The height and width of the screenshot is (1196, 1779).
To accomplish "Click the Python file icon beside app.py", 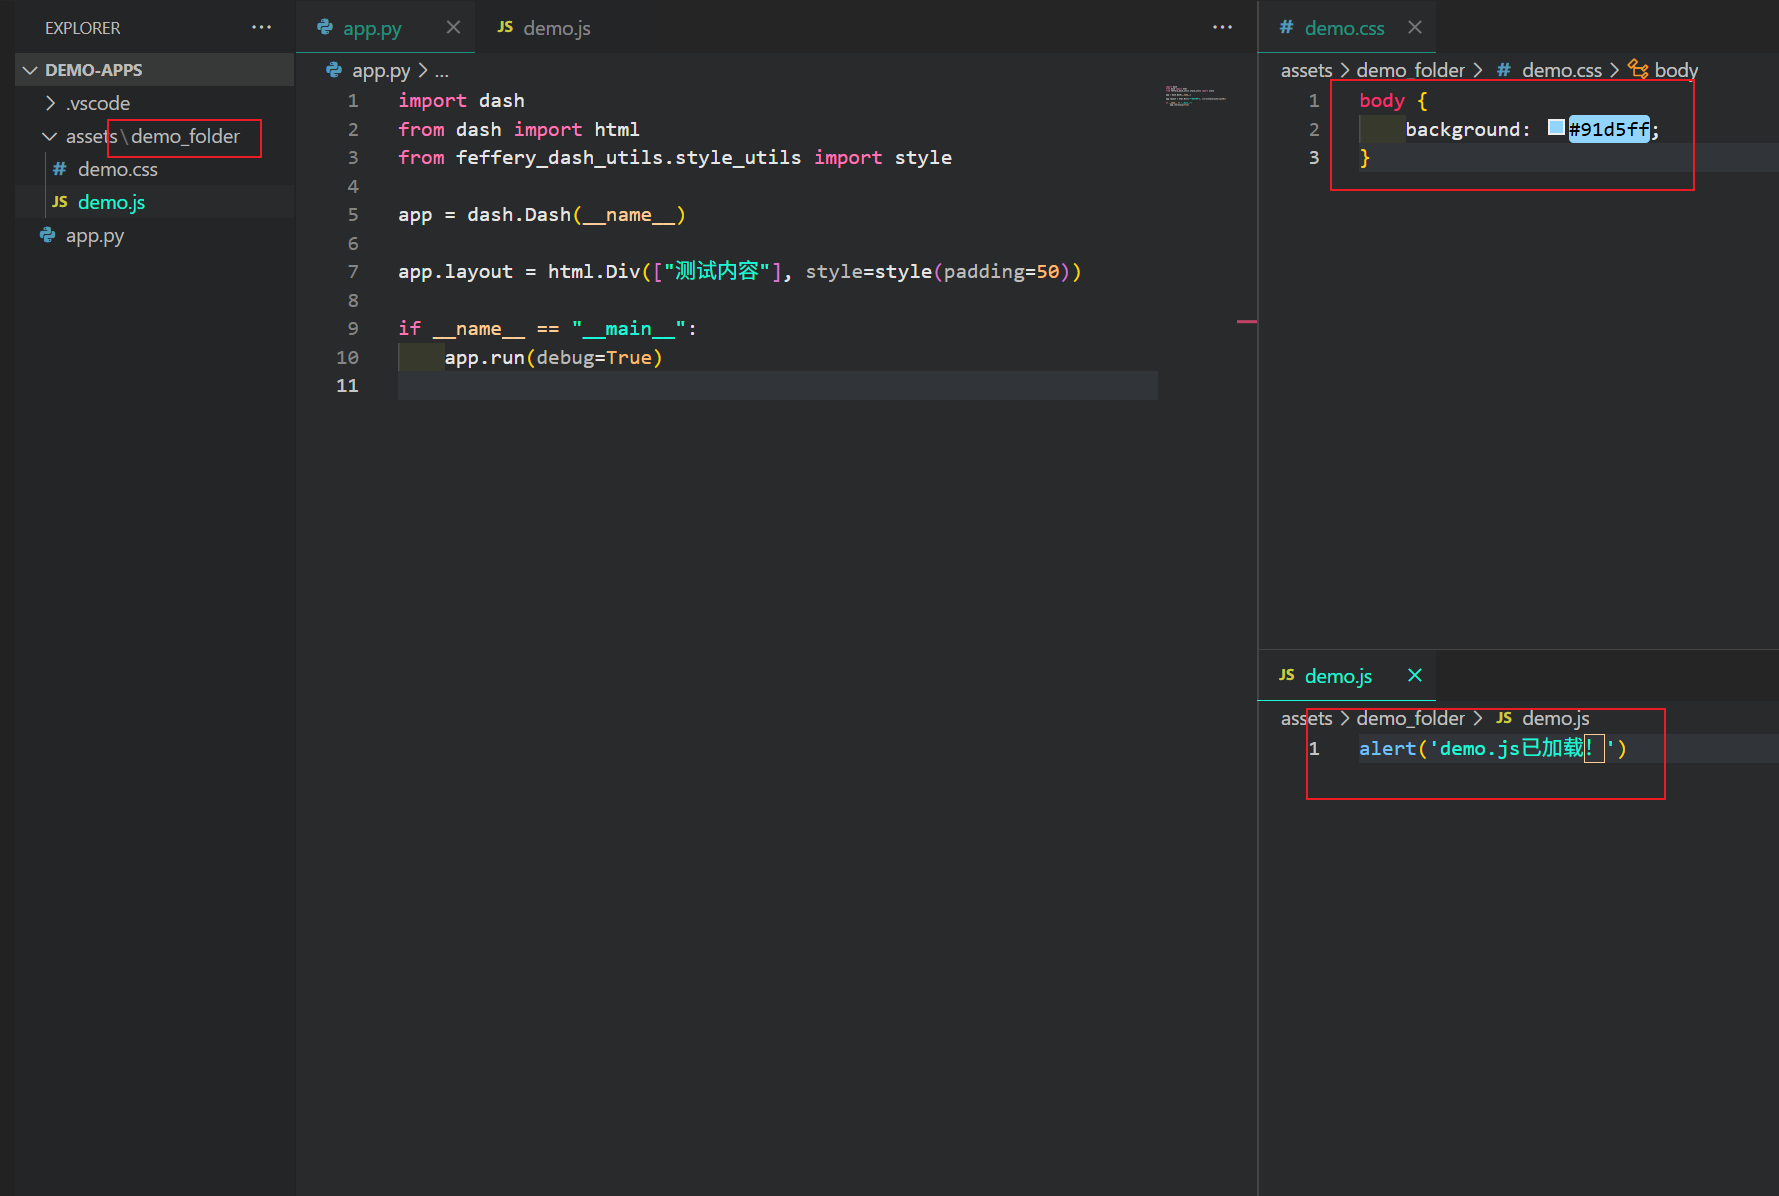I will [47, 235].
